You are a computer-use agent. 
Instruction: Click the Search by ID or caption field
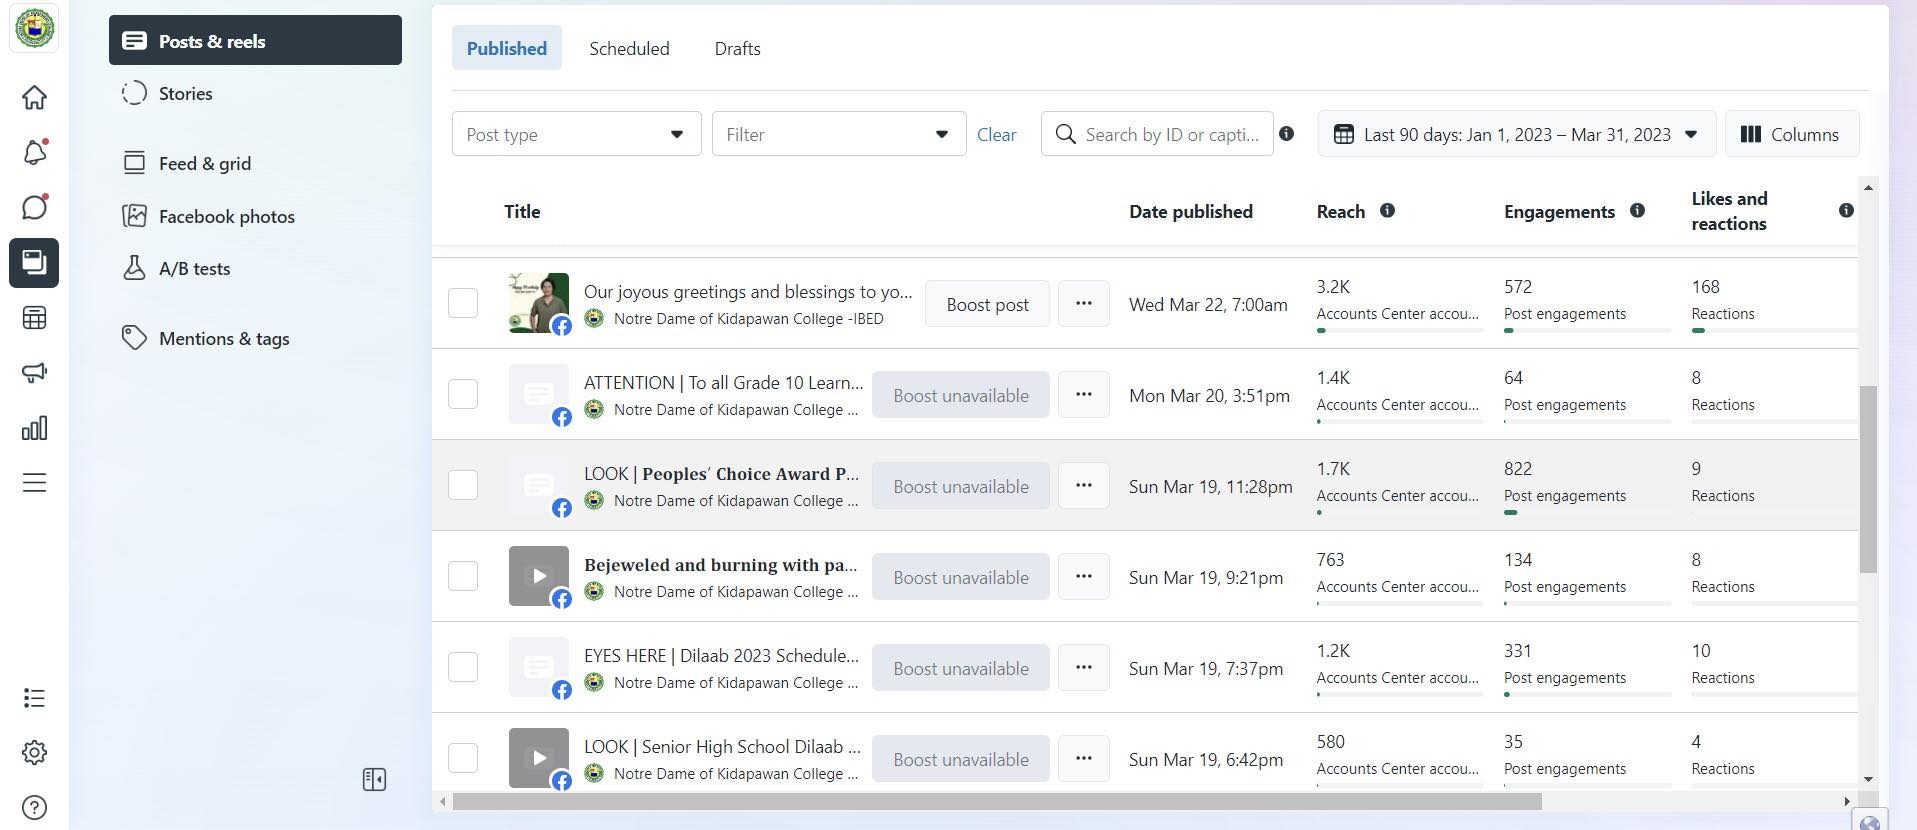[x=1170, y=134]
